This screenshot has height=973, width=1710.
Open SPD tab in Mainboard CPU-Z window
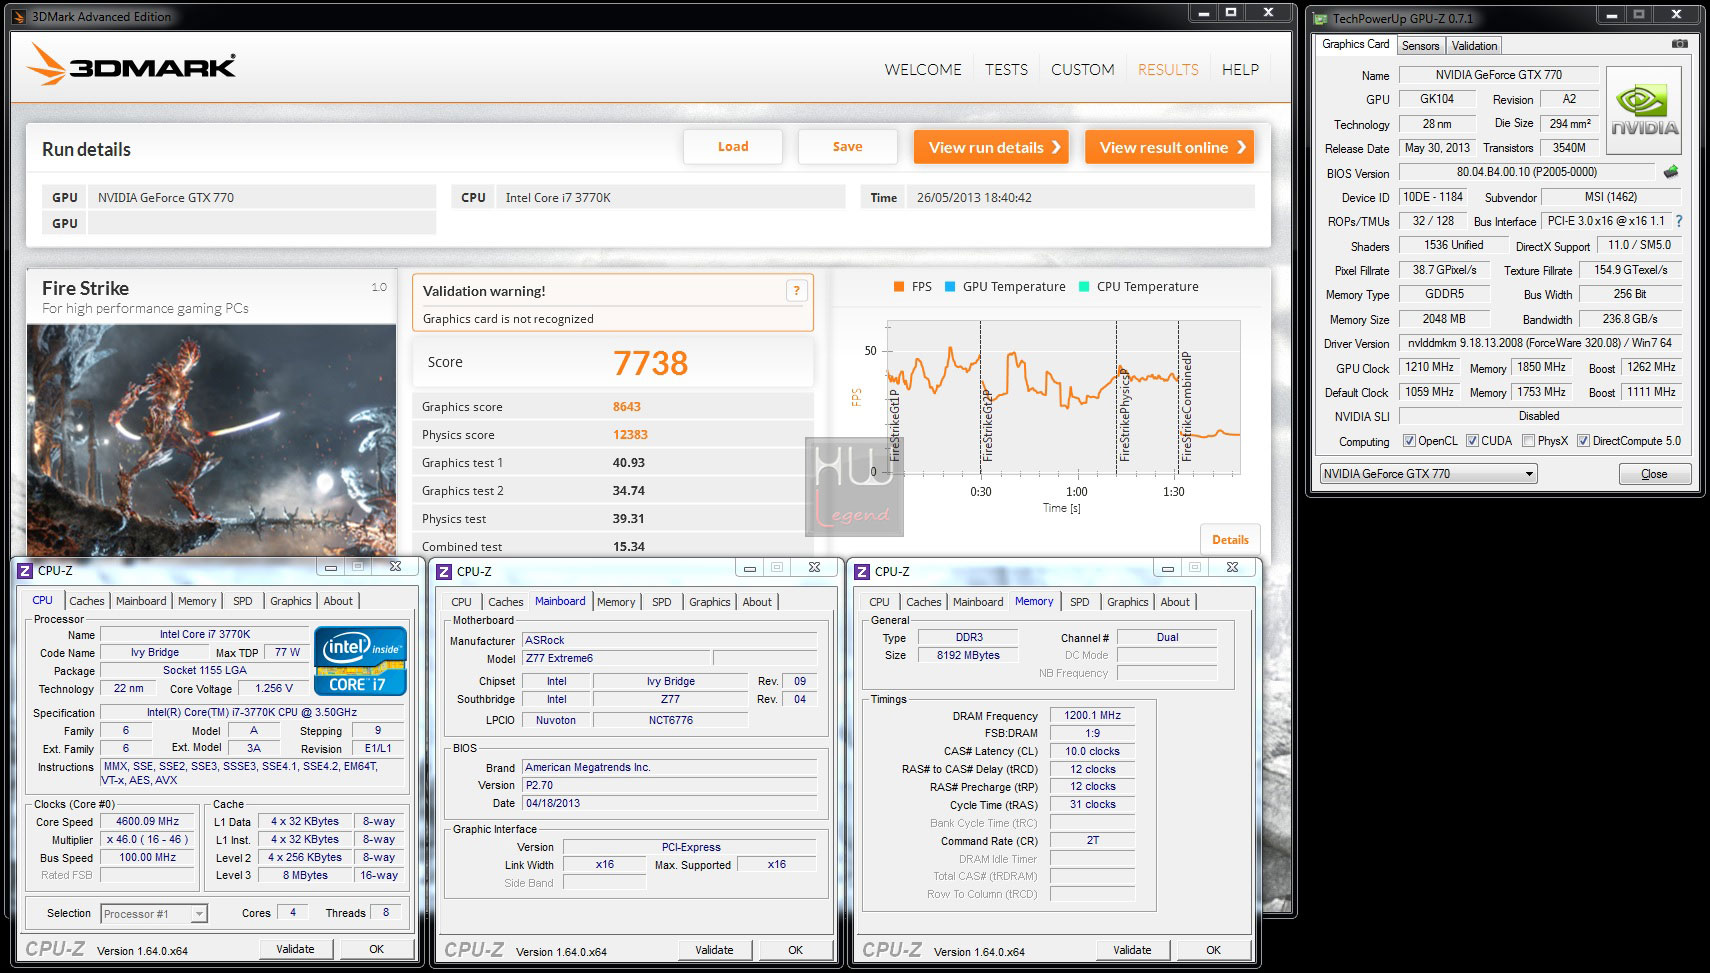(x=662, y=602)
